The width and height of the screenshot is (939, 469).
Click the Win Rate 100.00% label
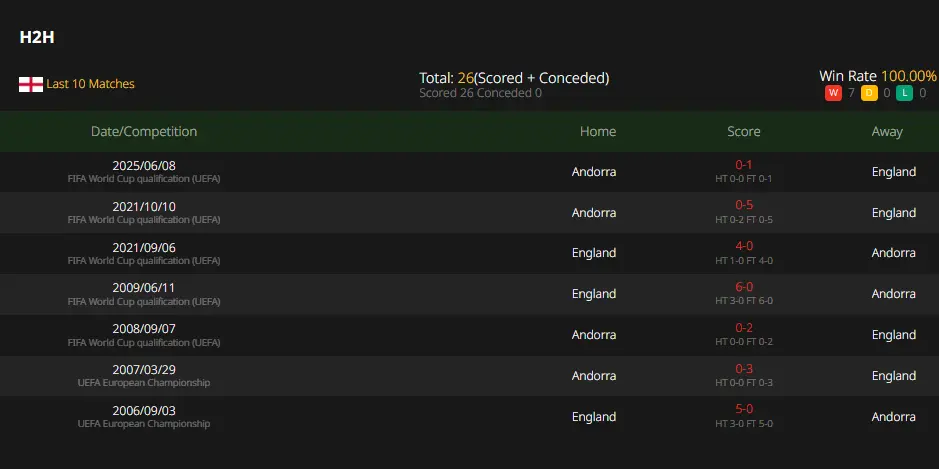click(877, 76)
